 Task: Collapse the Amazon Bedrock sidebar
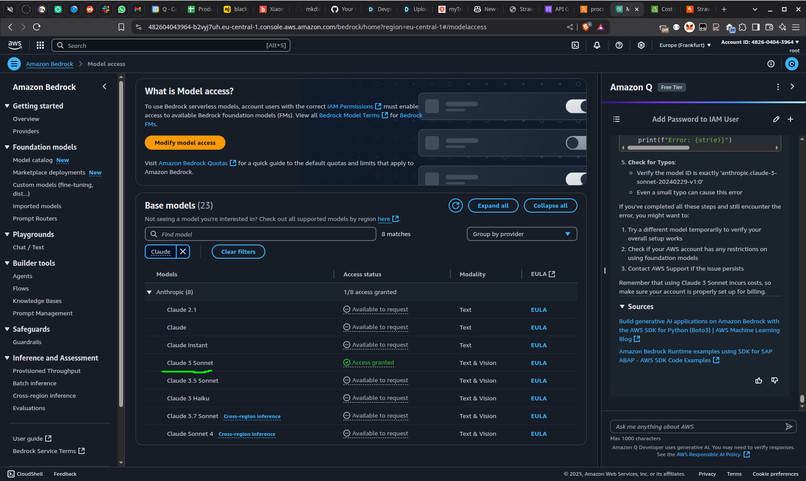tap(104, 87)
